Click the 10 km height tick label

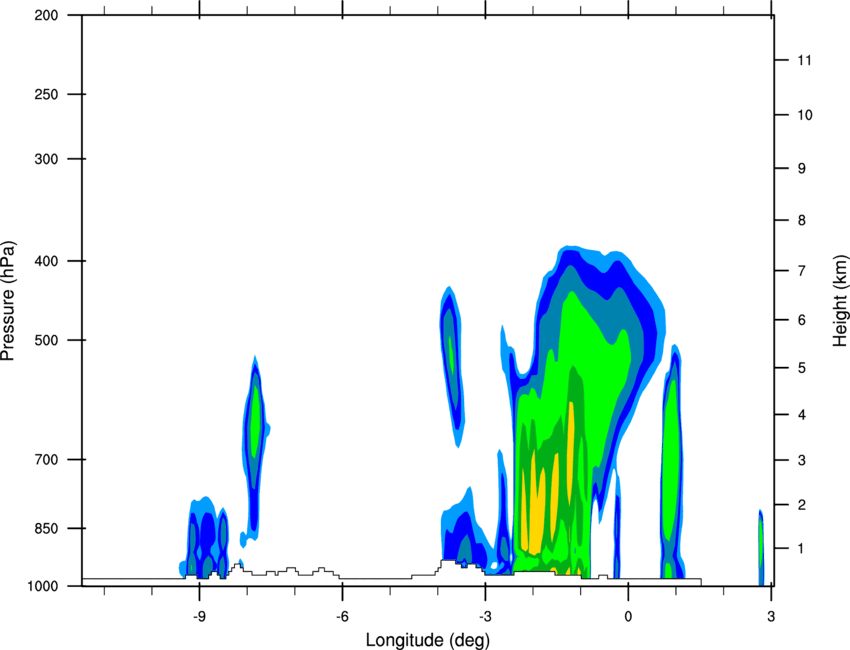(x=804, y=115)
